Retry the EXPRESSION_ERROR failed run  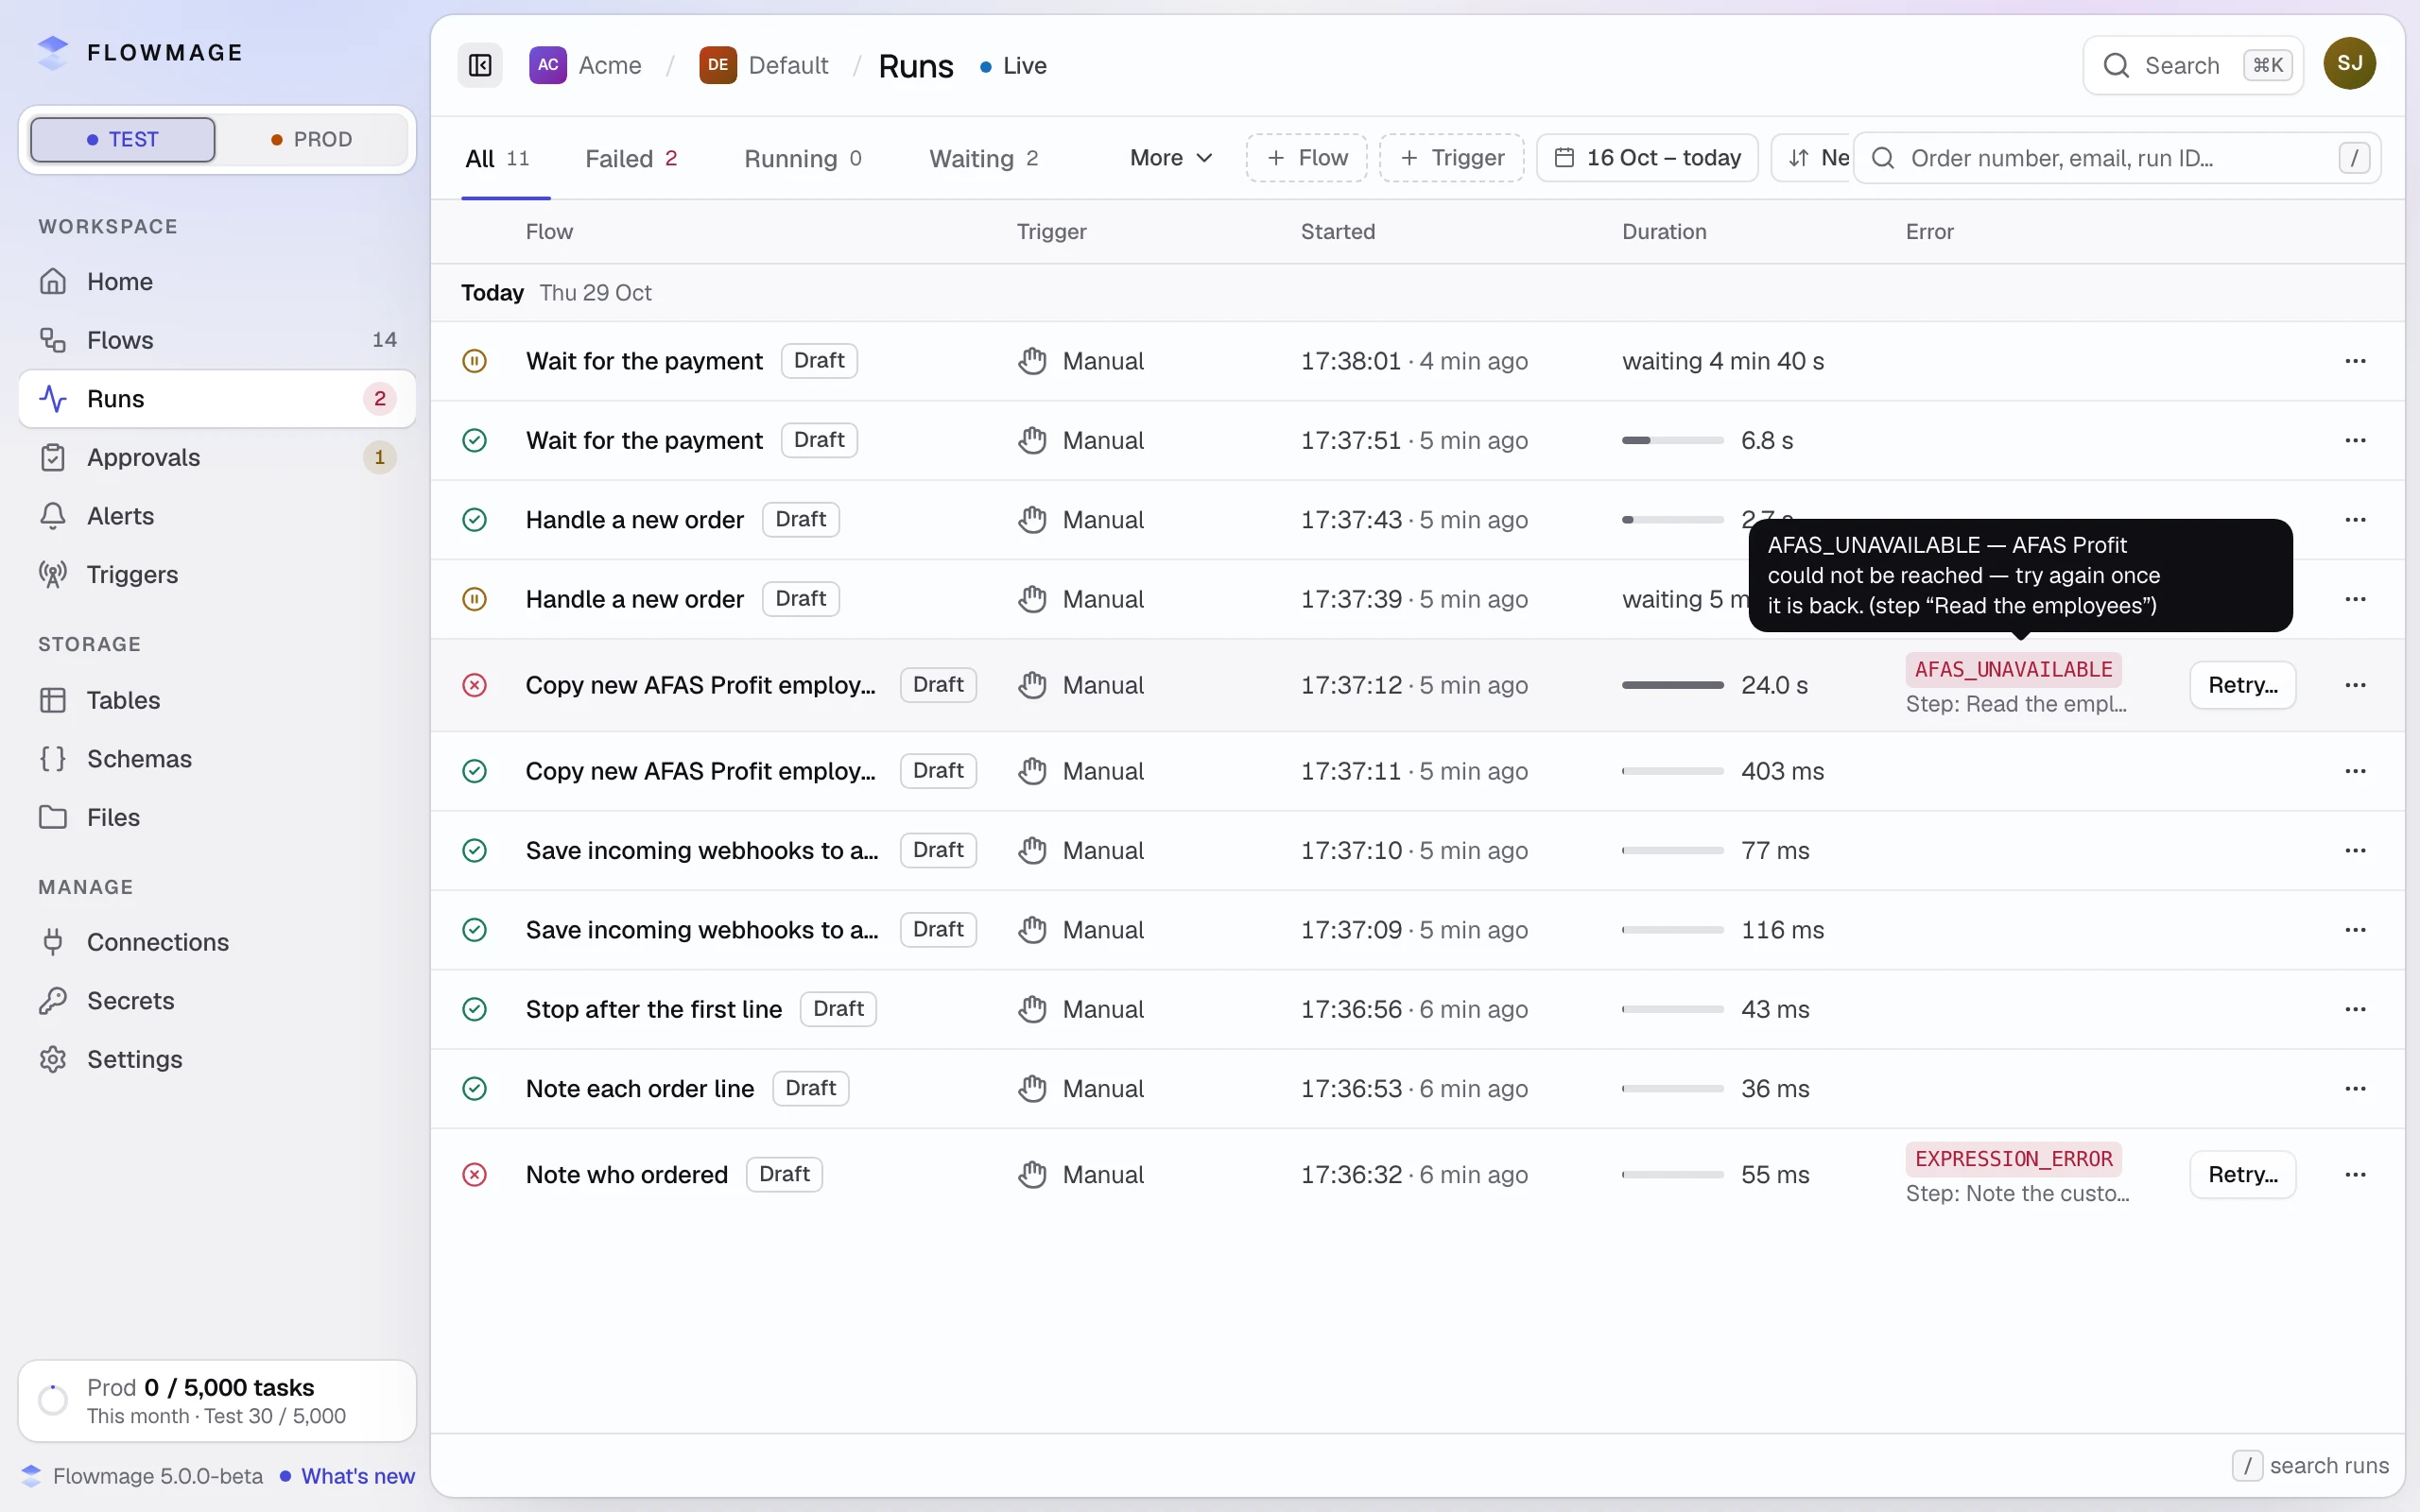[2242, 1174]
